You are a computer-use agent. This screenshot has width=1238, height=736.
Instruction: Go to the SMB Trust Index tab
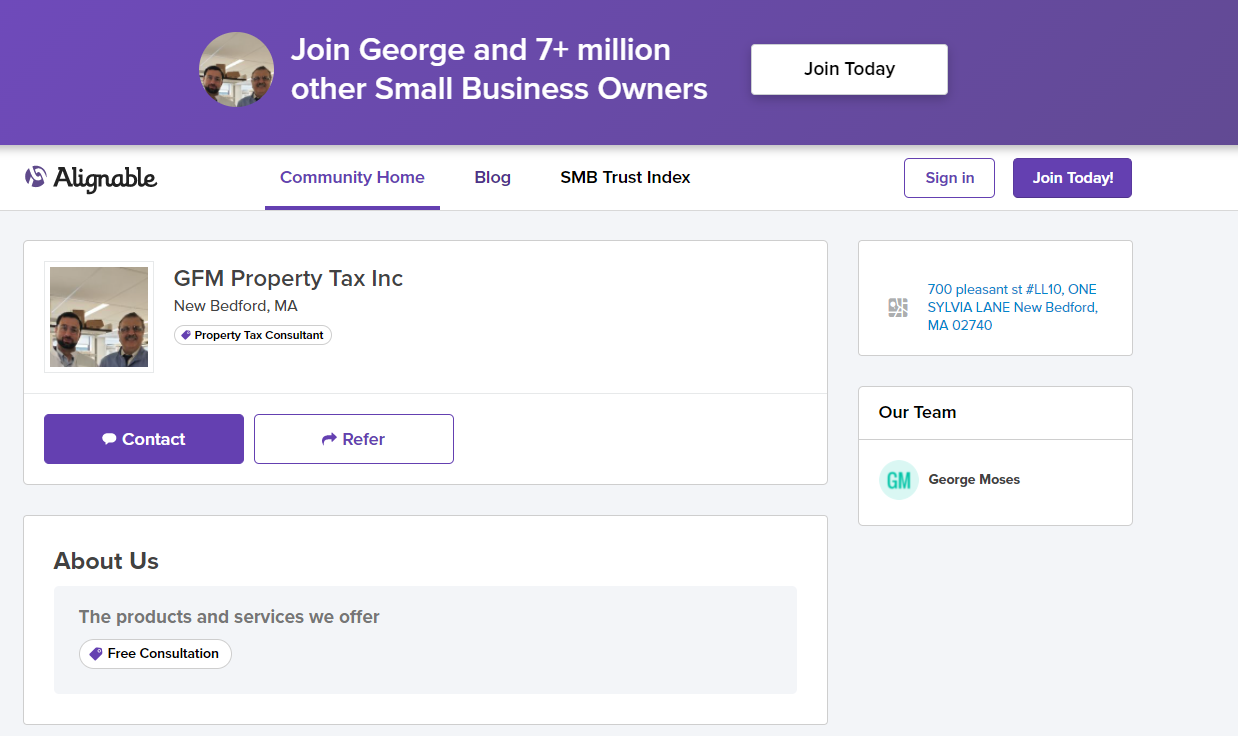625,178
